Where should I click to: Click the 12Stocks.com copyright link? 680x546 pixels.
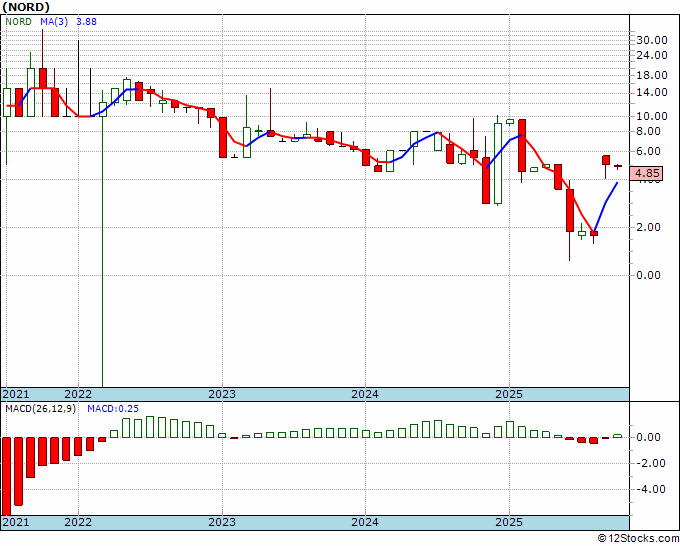click(x=638, y=539)
